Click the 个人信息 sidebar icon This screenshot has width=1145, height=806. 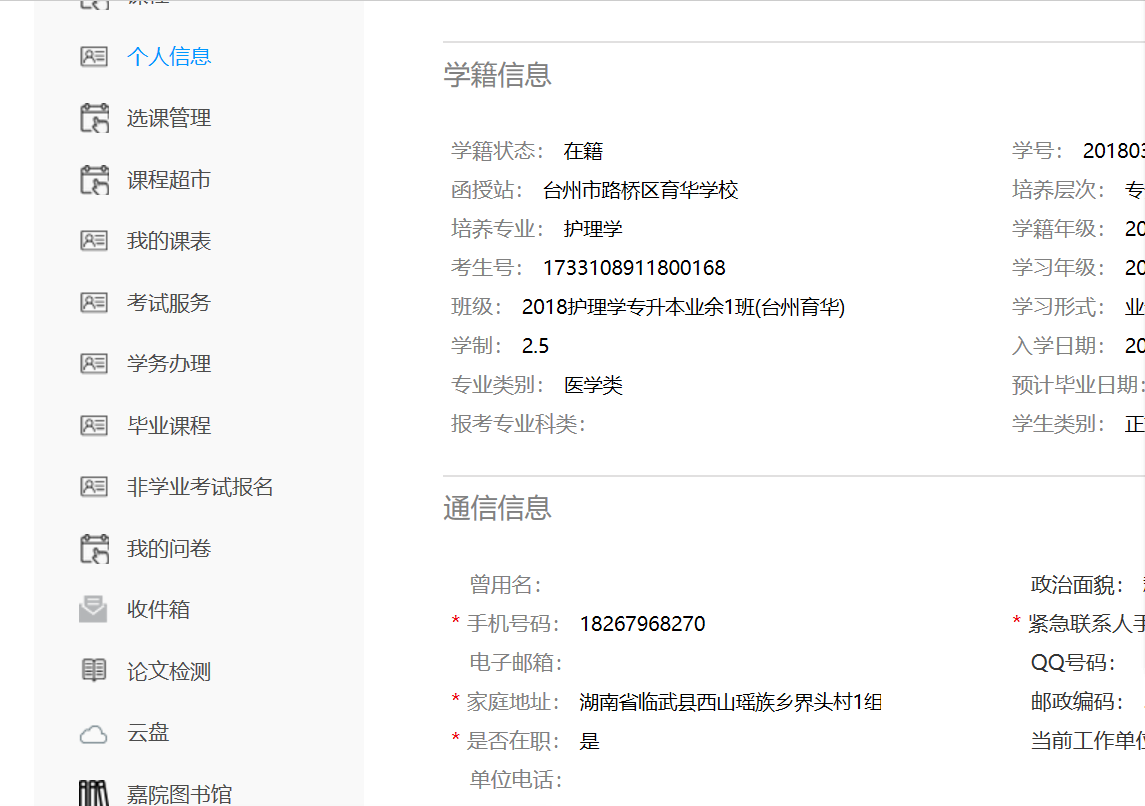pos(94,57)
